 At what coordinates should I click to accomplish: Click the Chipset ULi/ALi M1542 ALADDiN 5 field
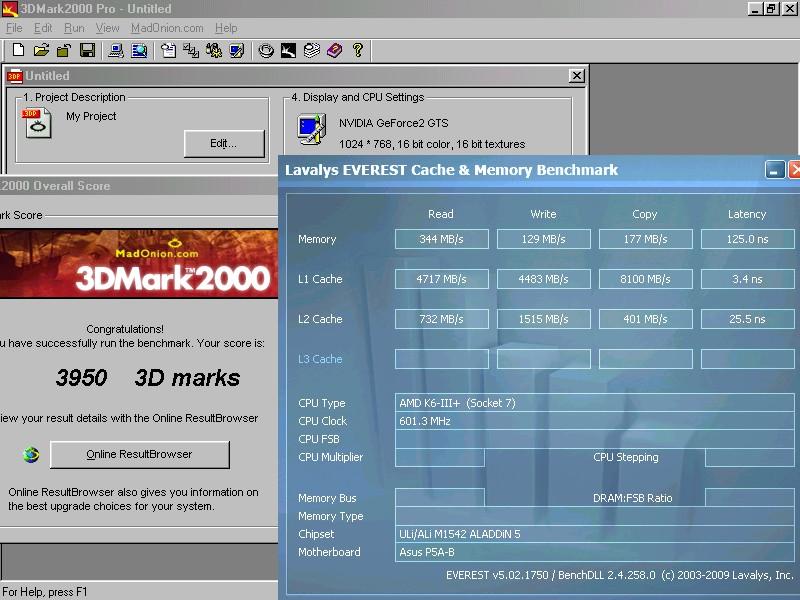click(x=594, y=534)
